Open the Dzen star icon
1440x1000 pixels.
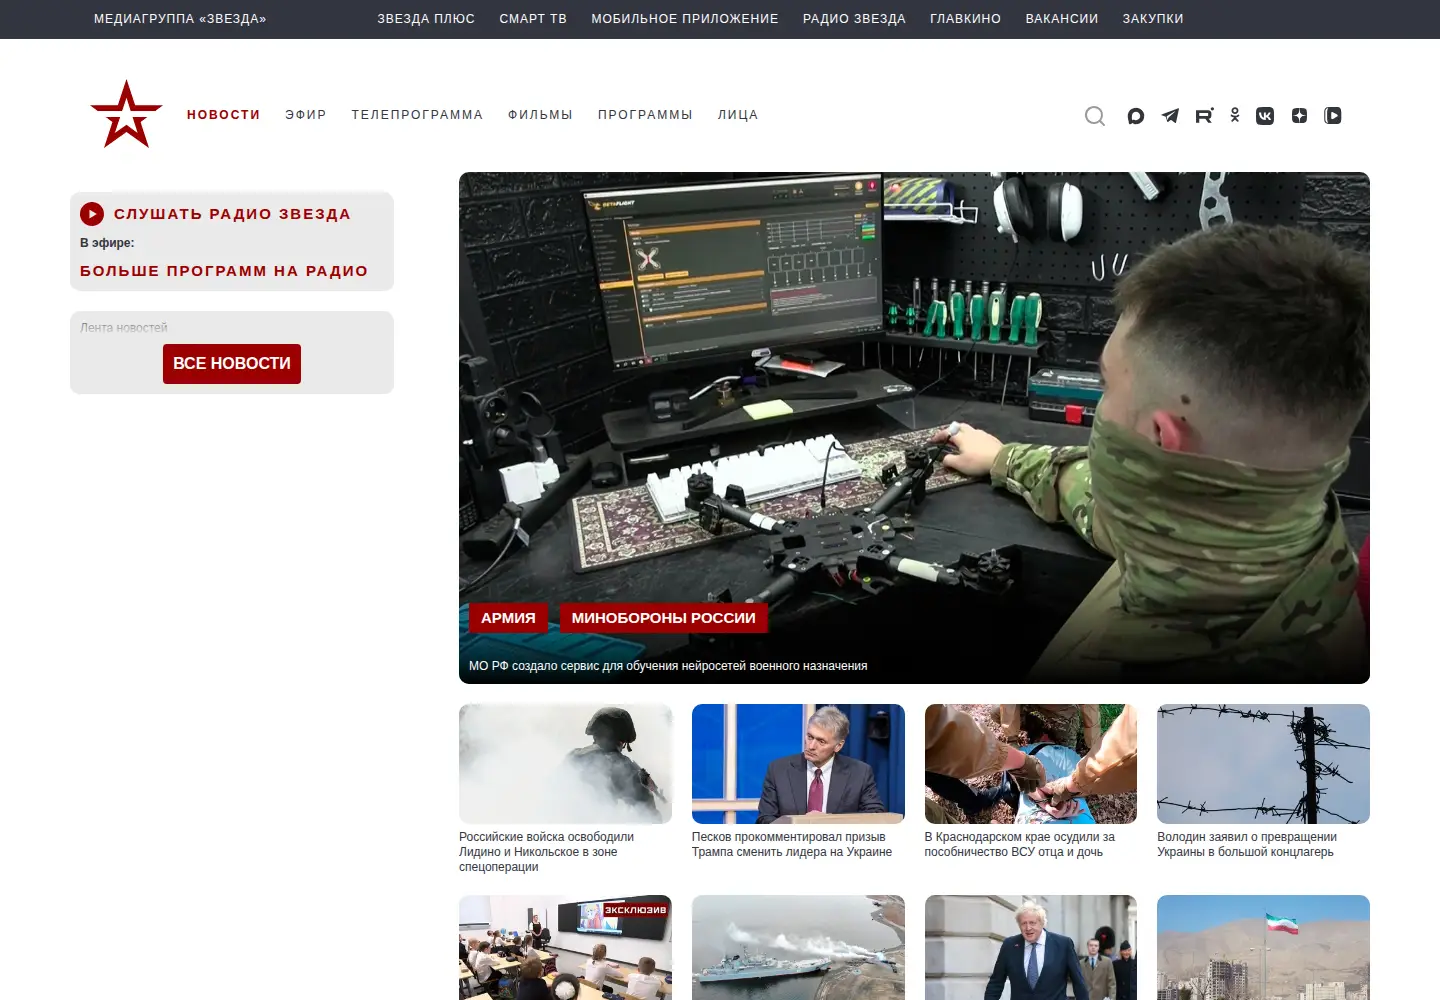(1299, 116)
